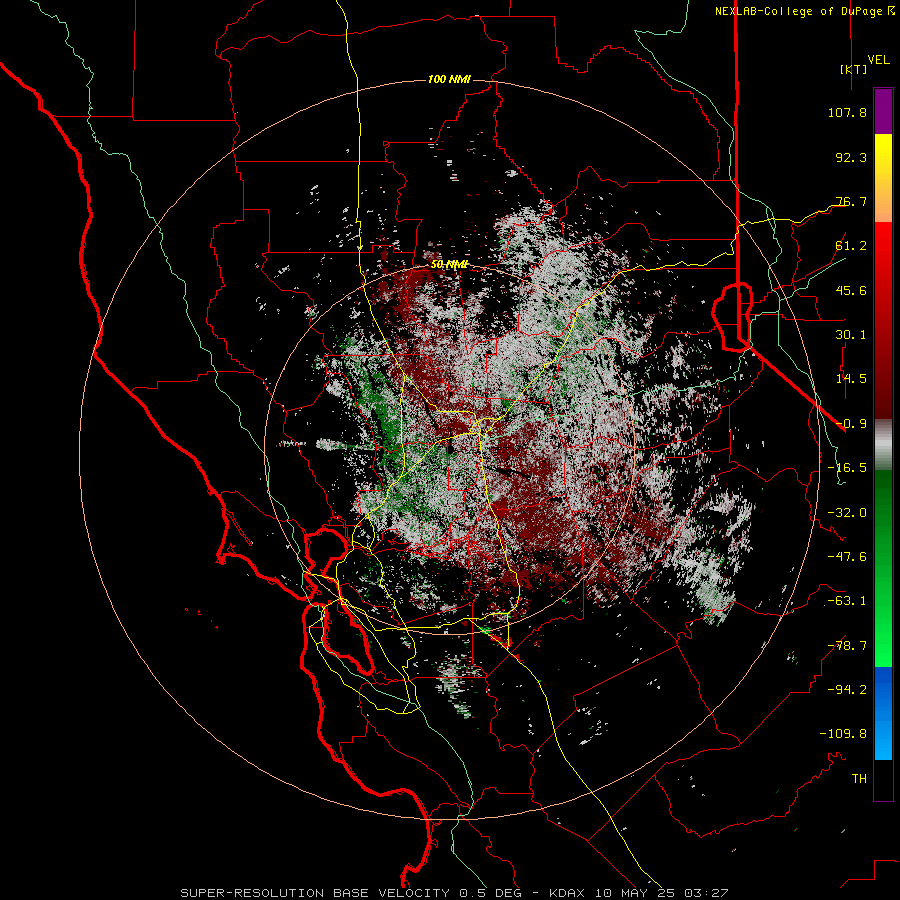Click the -78.7 velocity scale value
Viewport: 900px width, 900px height.
847,646
